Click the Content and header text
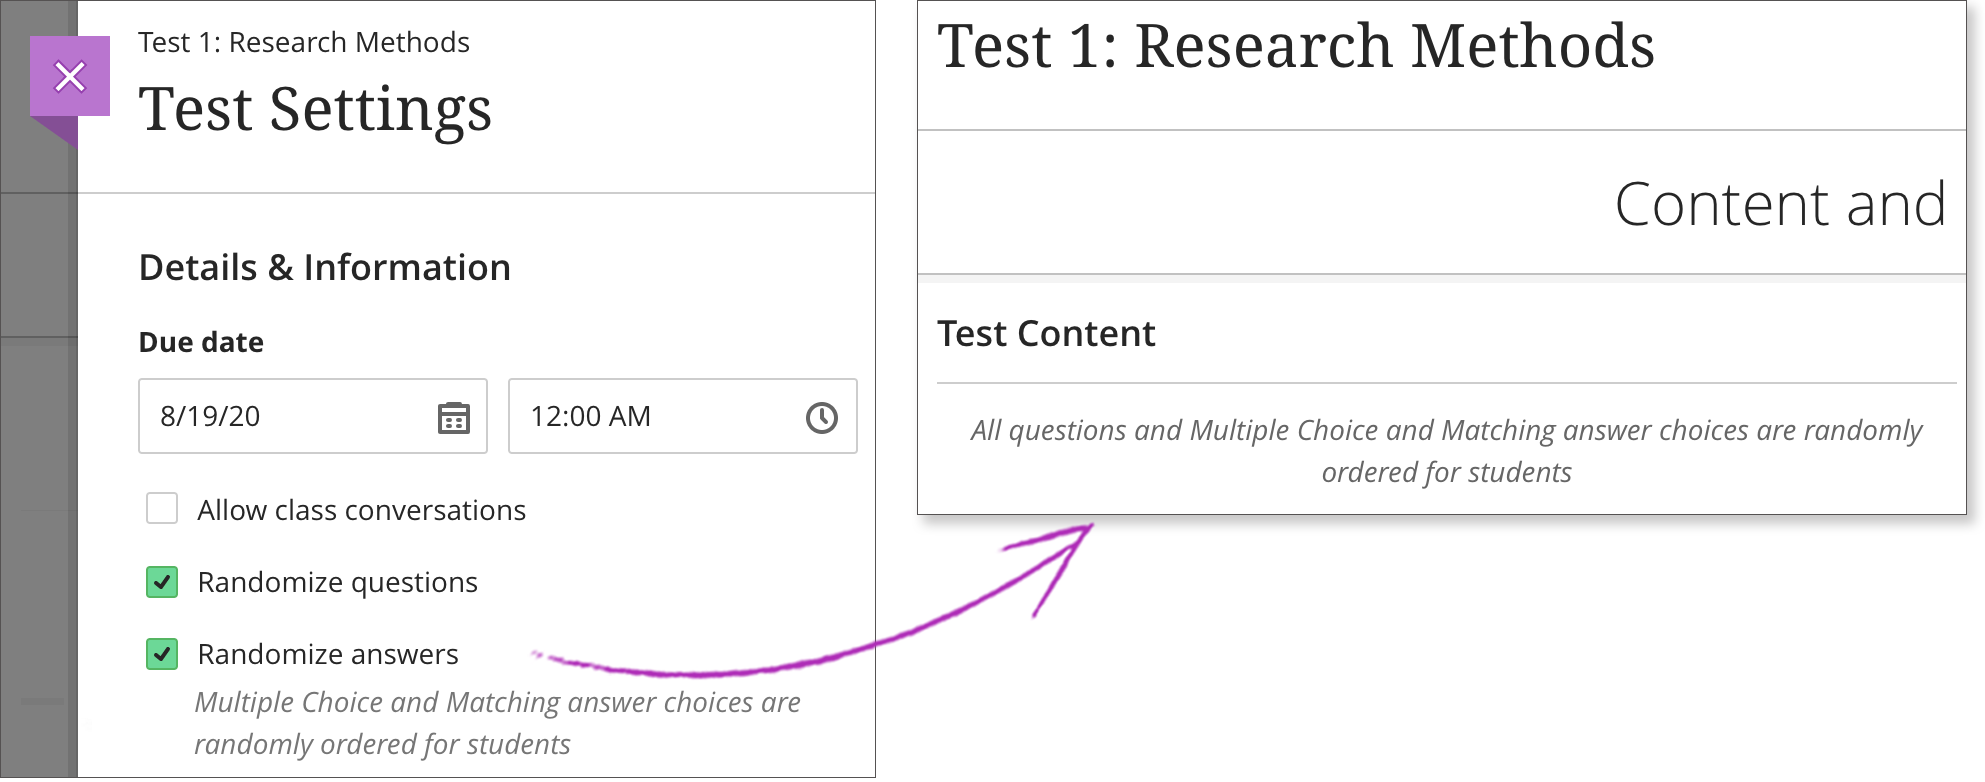The width and height of the screenshot is (1985, 782). pyautogui.click(x=1781, y=204)
